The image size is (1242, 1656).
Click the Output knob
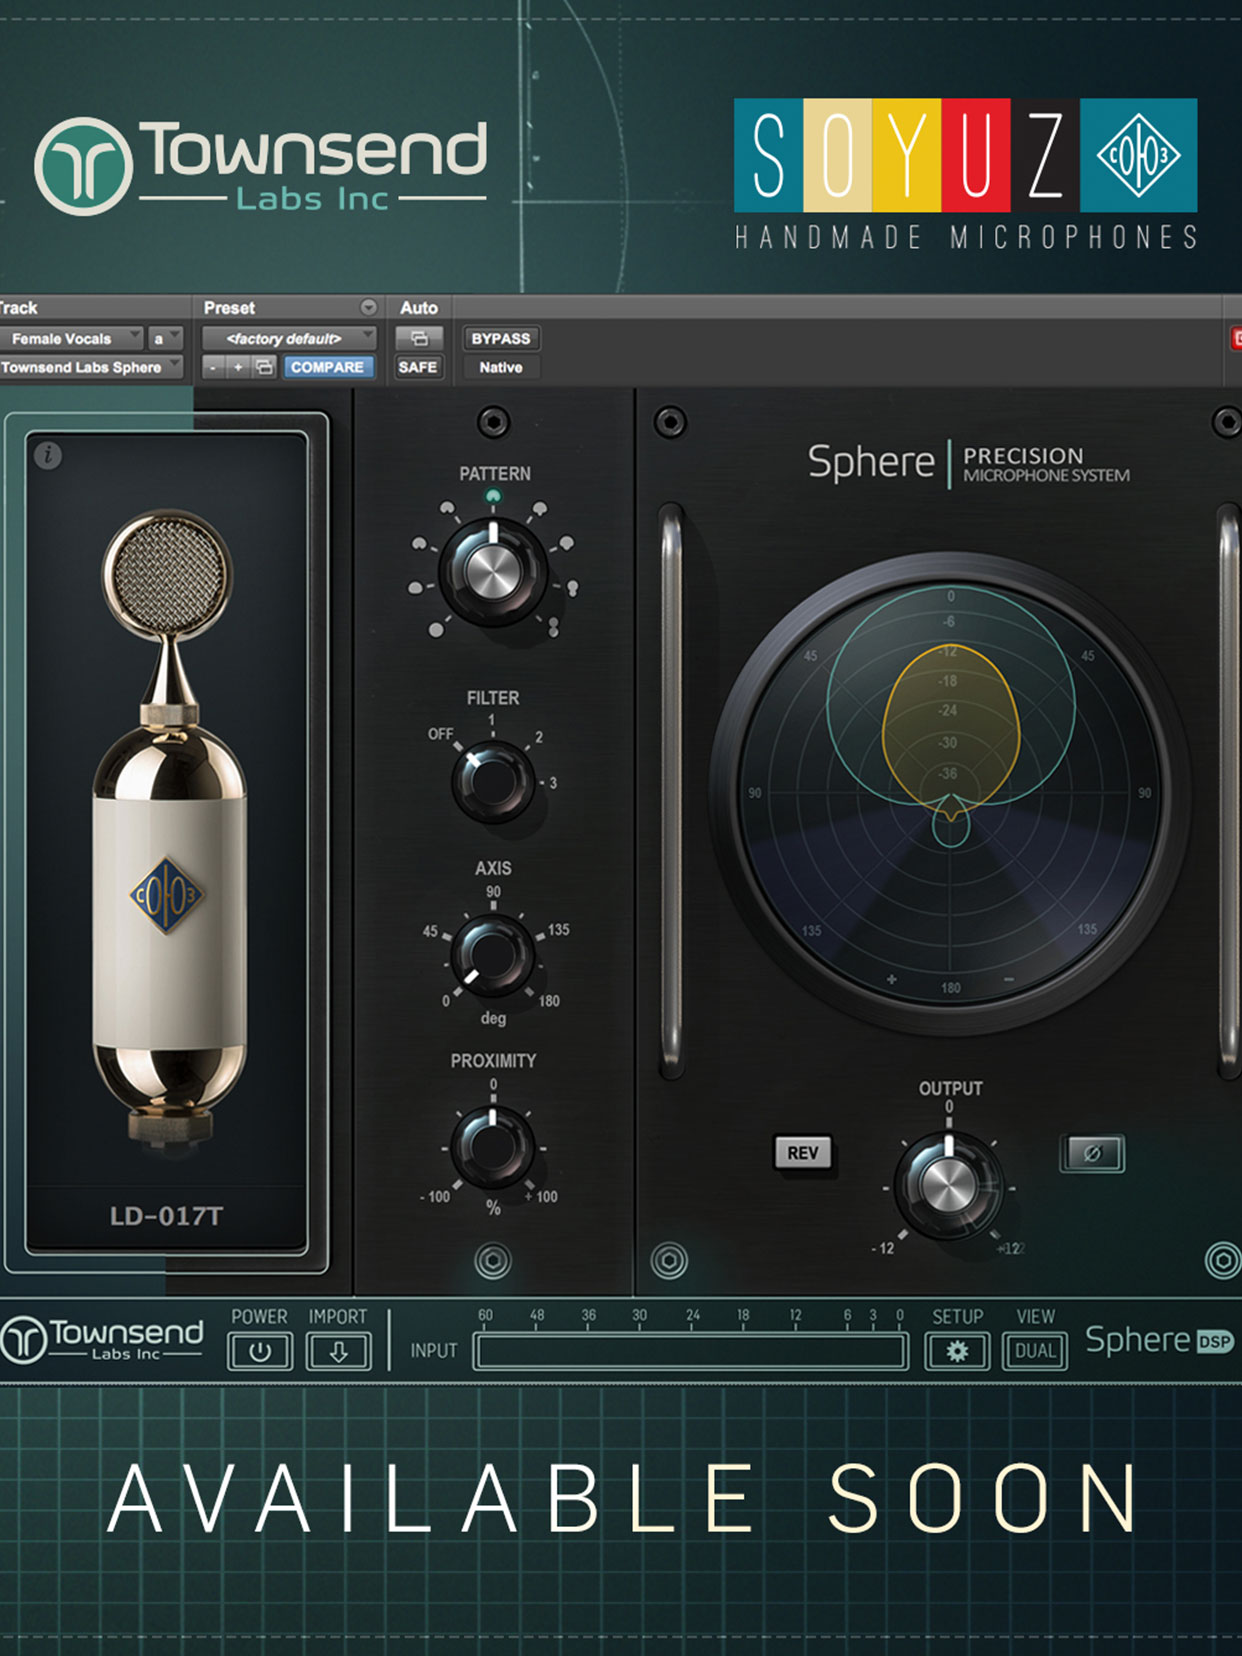[x=948, y=1184]
